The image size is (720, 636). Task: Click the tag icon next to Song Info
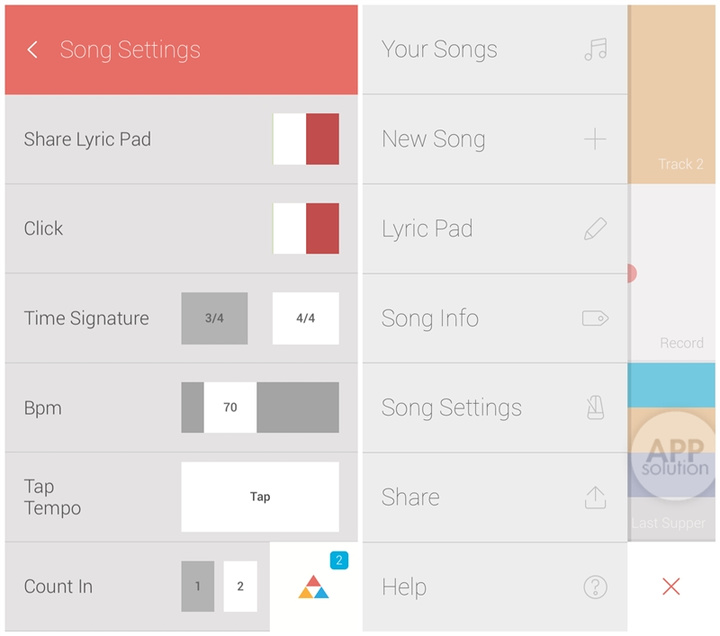pos(595,318)
